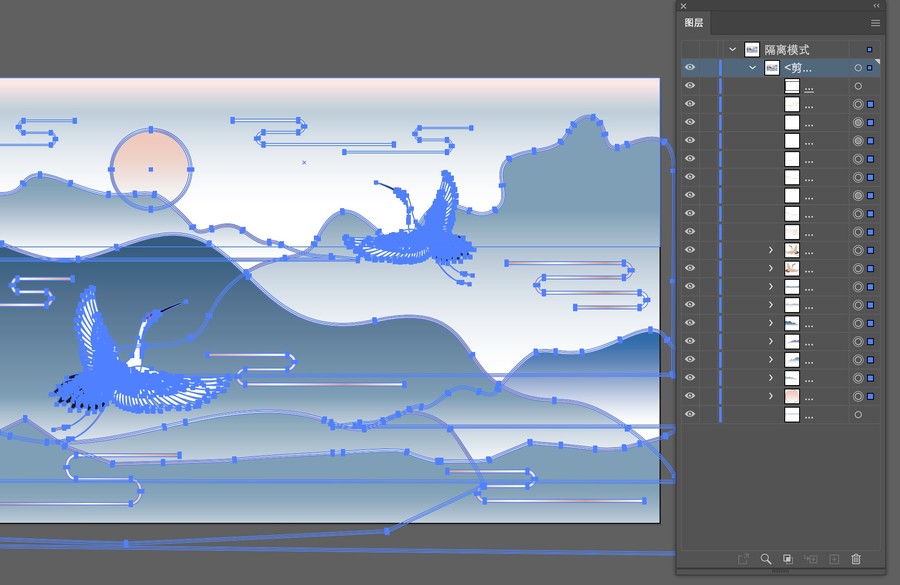Select the <剪... layer name

[798, 68]
